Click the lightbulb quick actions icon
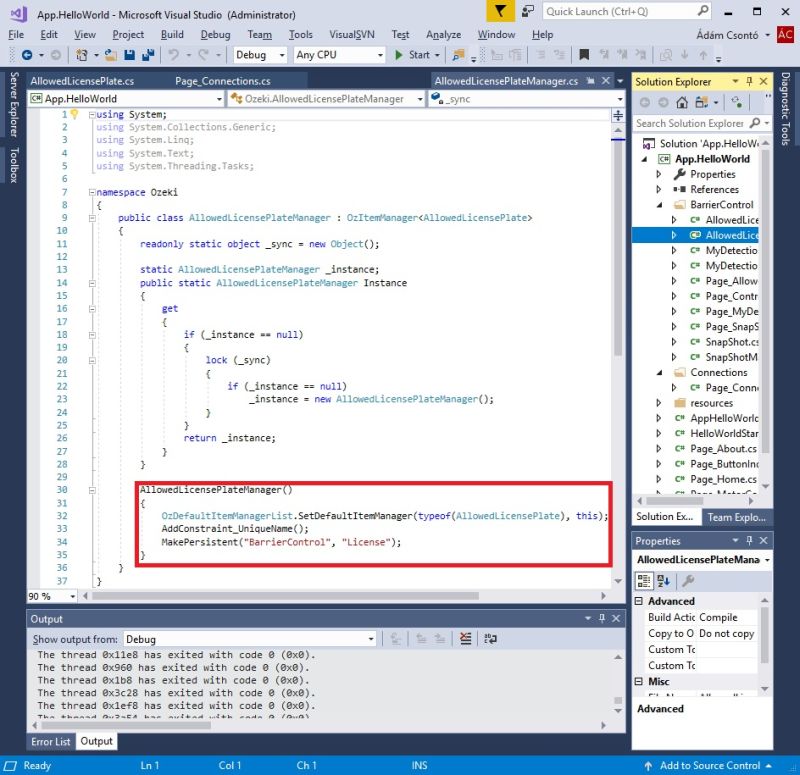The width and height of the screenshot is (800, 775). click(x=73, y=114)
